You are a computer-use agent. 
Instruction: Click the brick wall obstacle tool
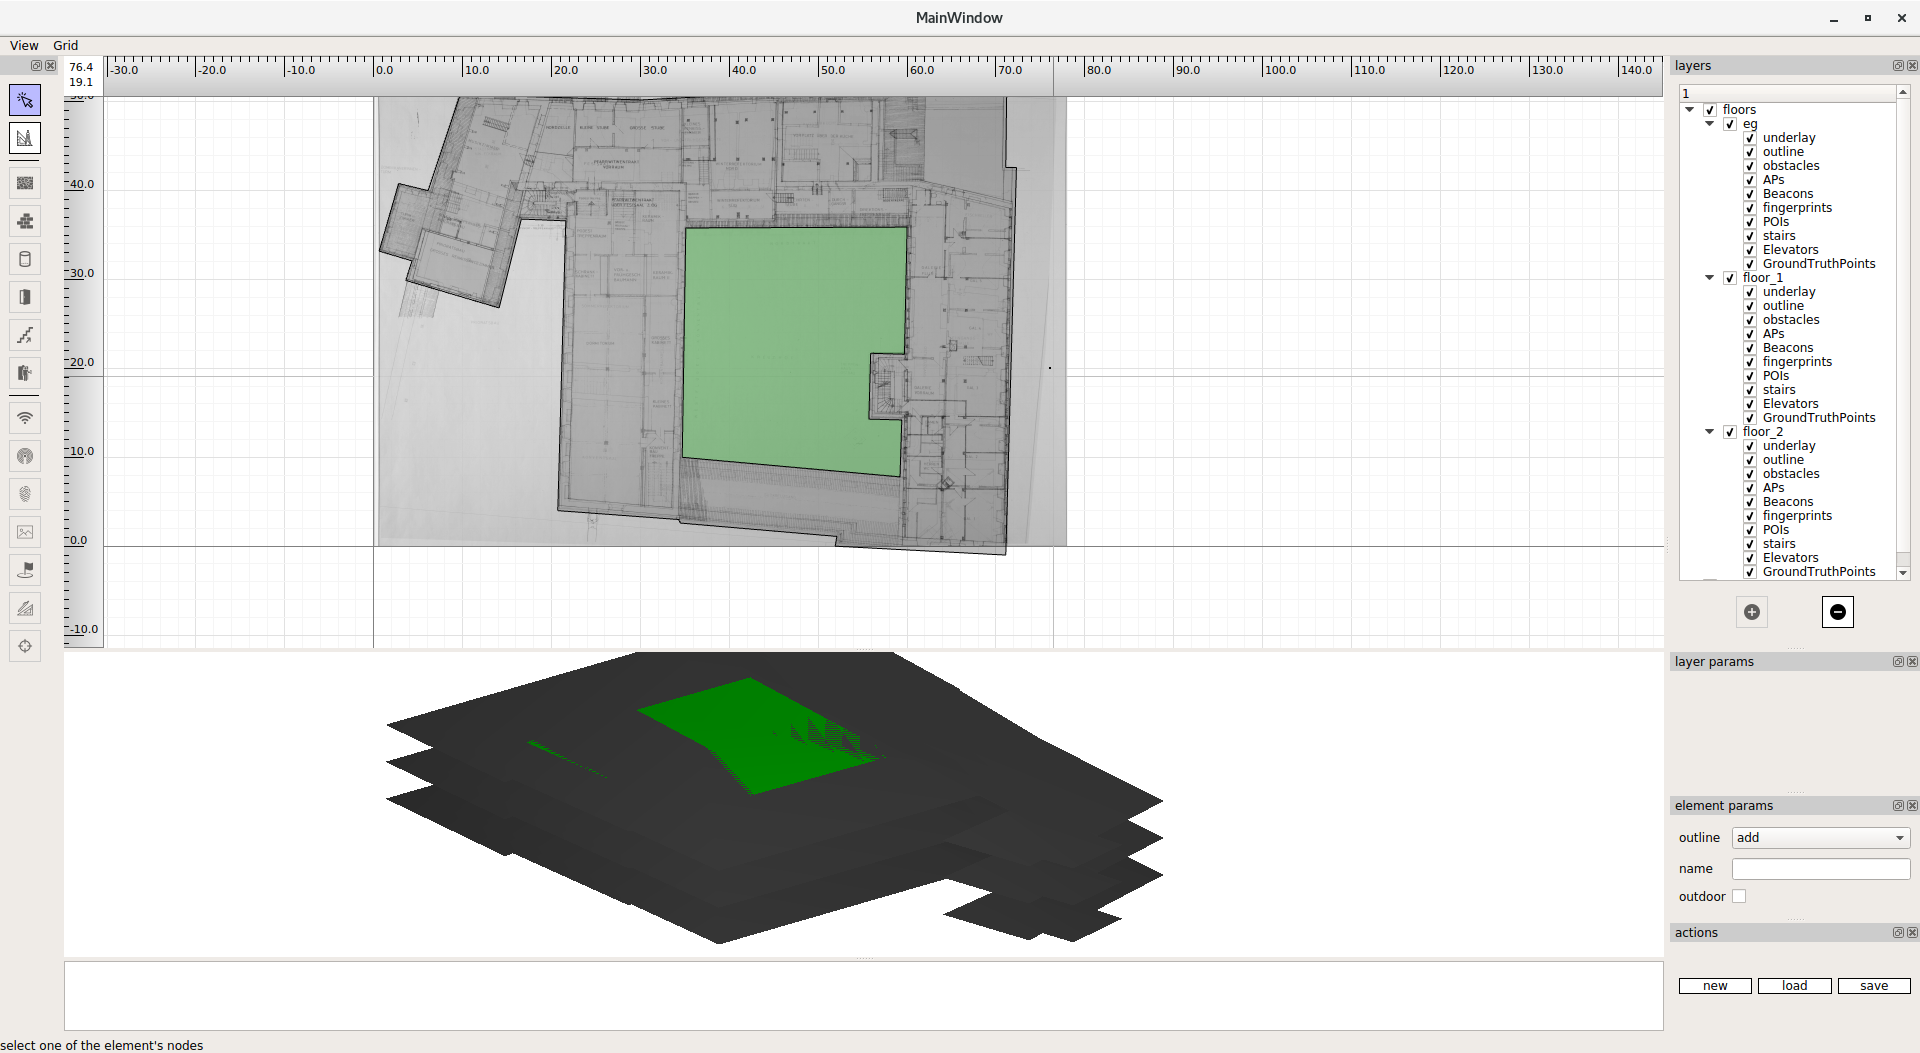pyautogui.click(x=25, y=221)
